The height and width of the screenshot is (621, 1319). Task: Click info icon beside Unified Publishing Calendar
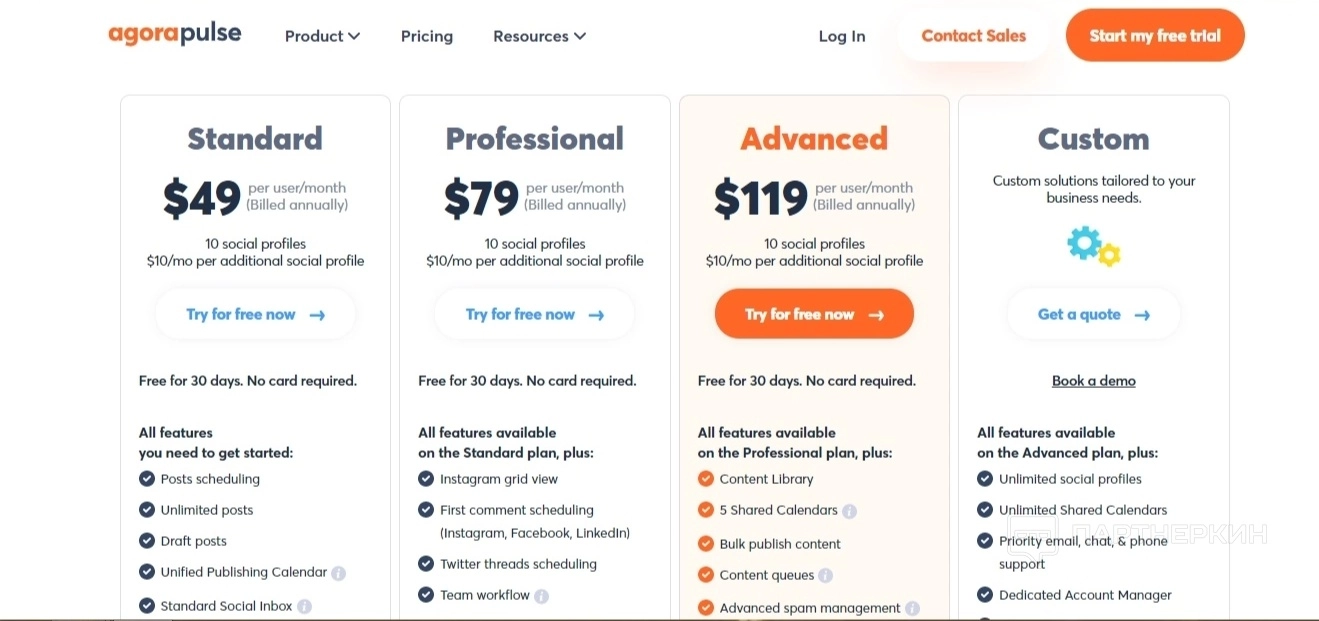pyautogui.click(x=339, y=573)
